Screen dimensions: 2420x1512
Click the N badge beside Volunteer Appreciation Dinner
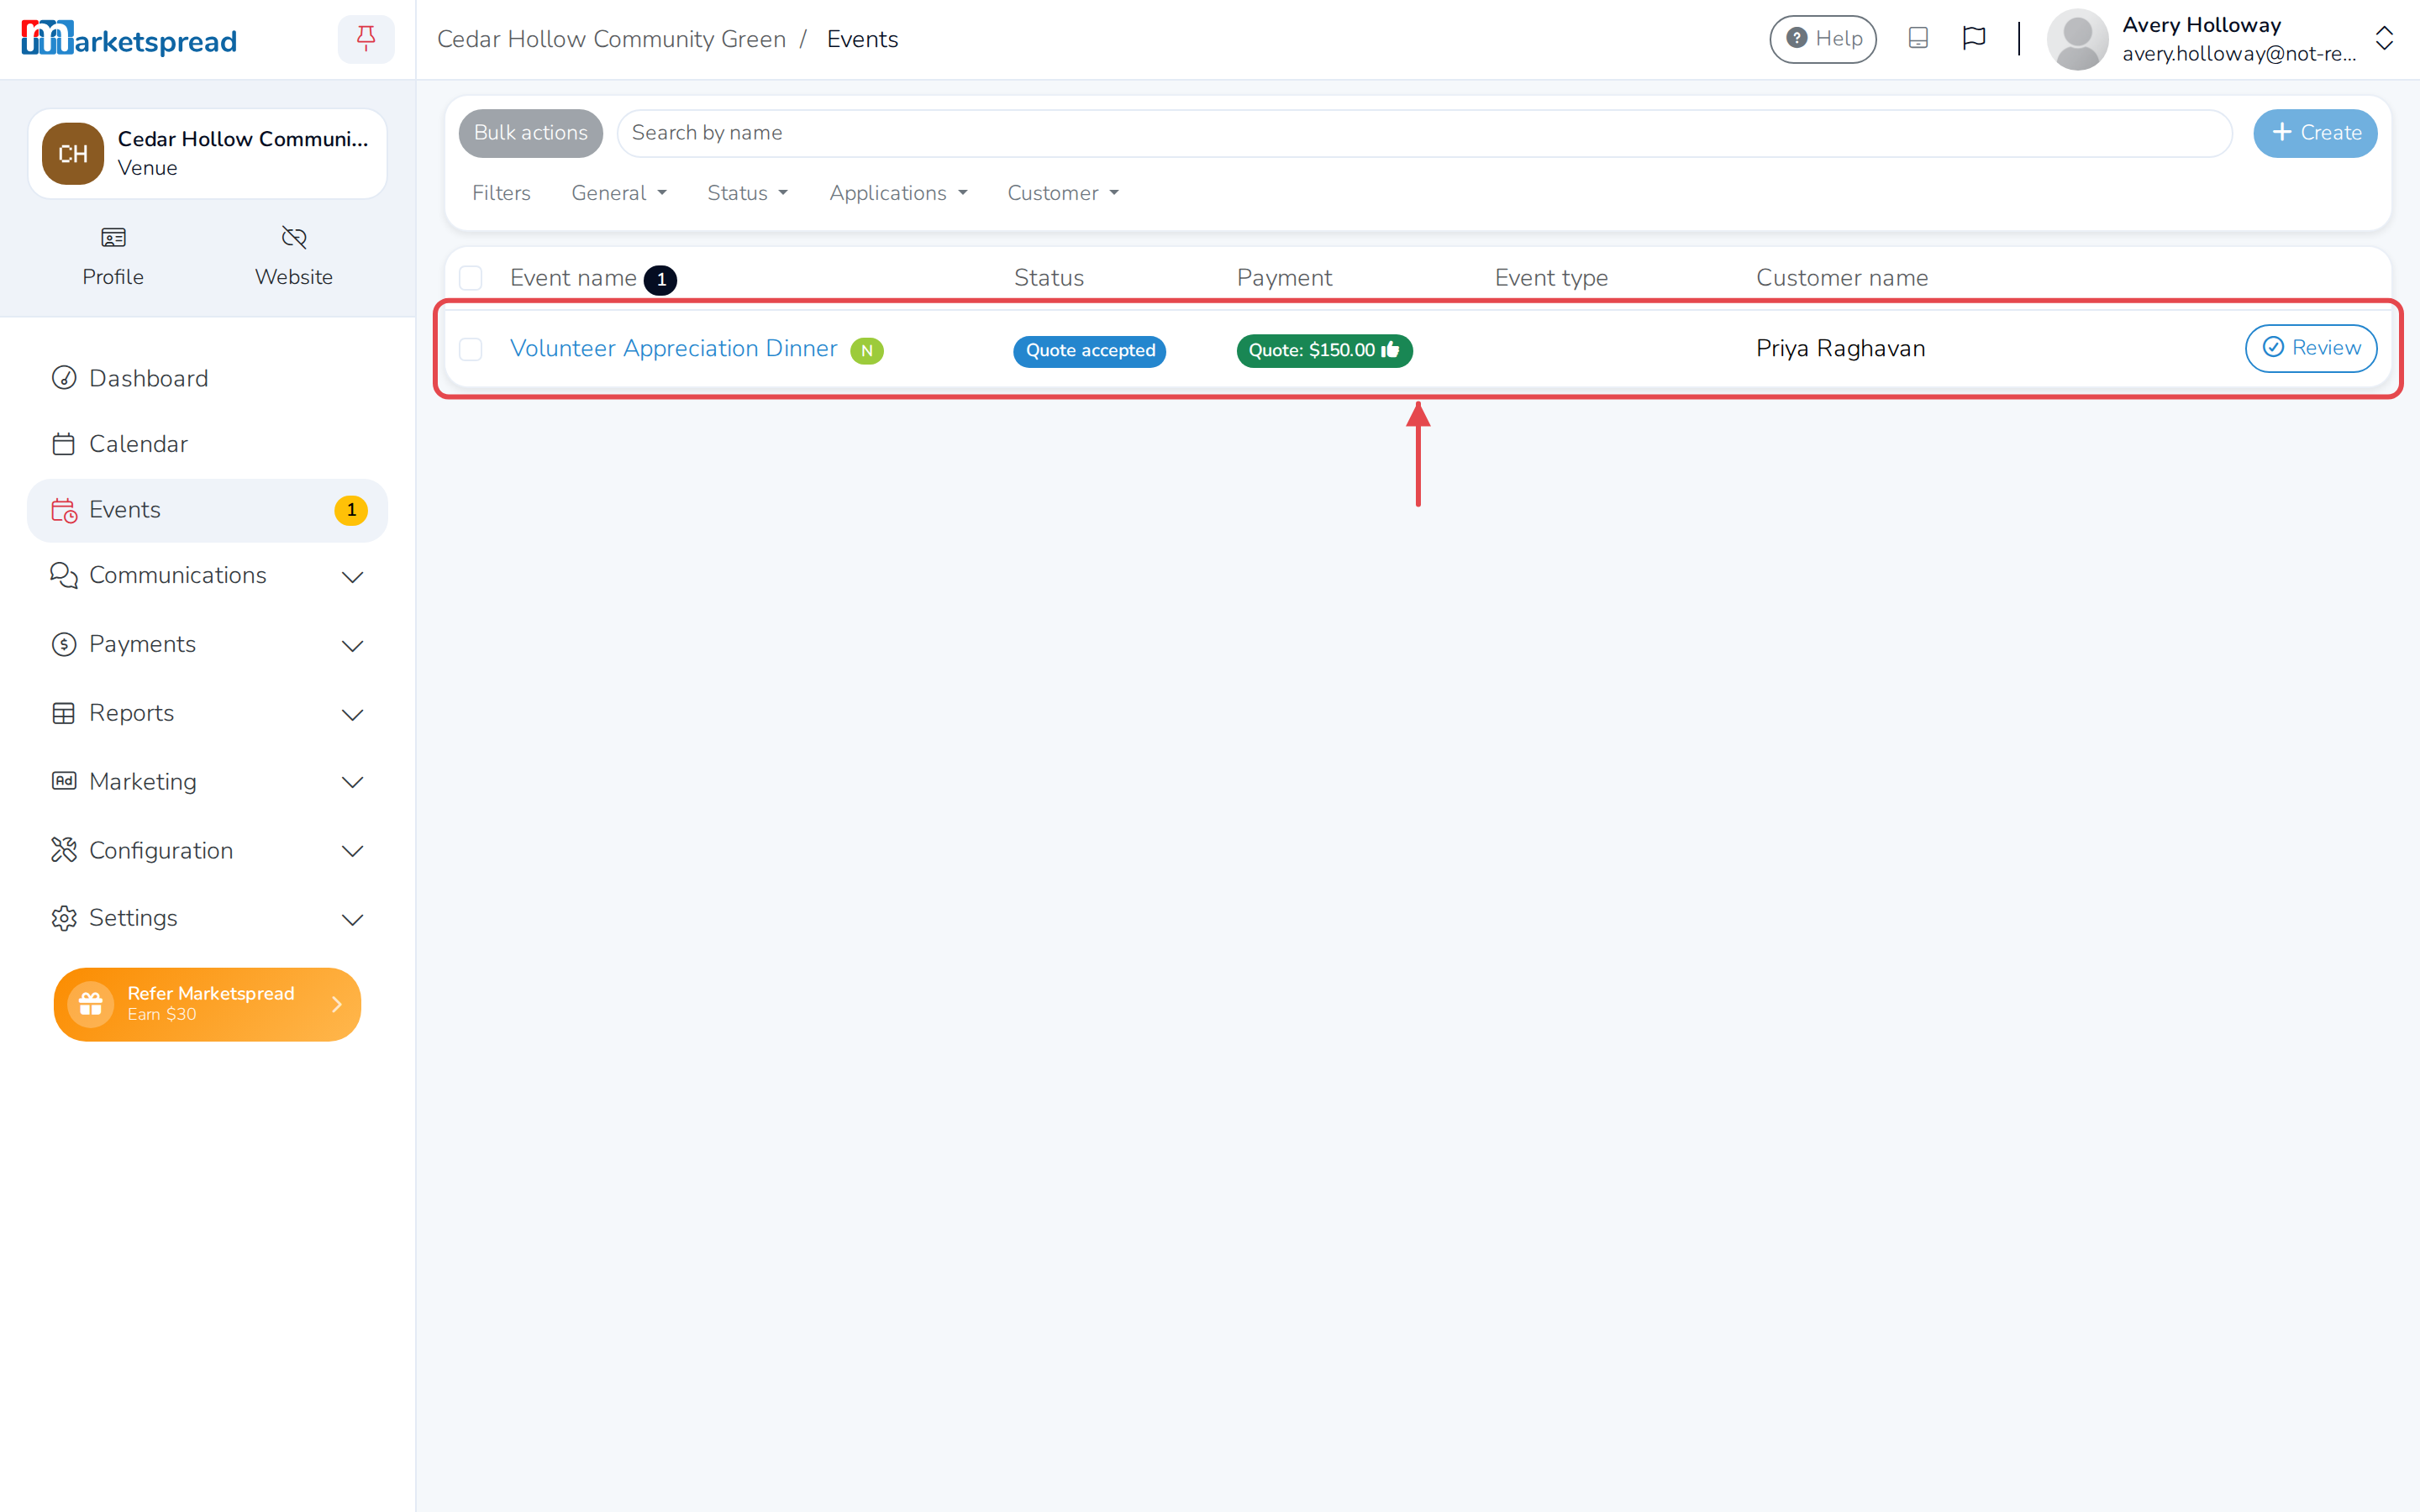(x=866, y=351)
